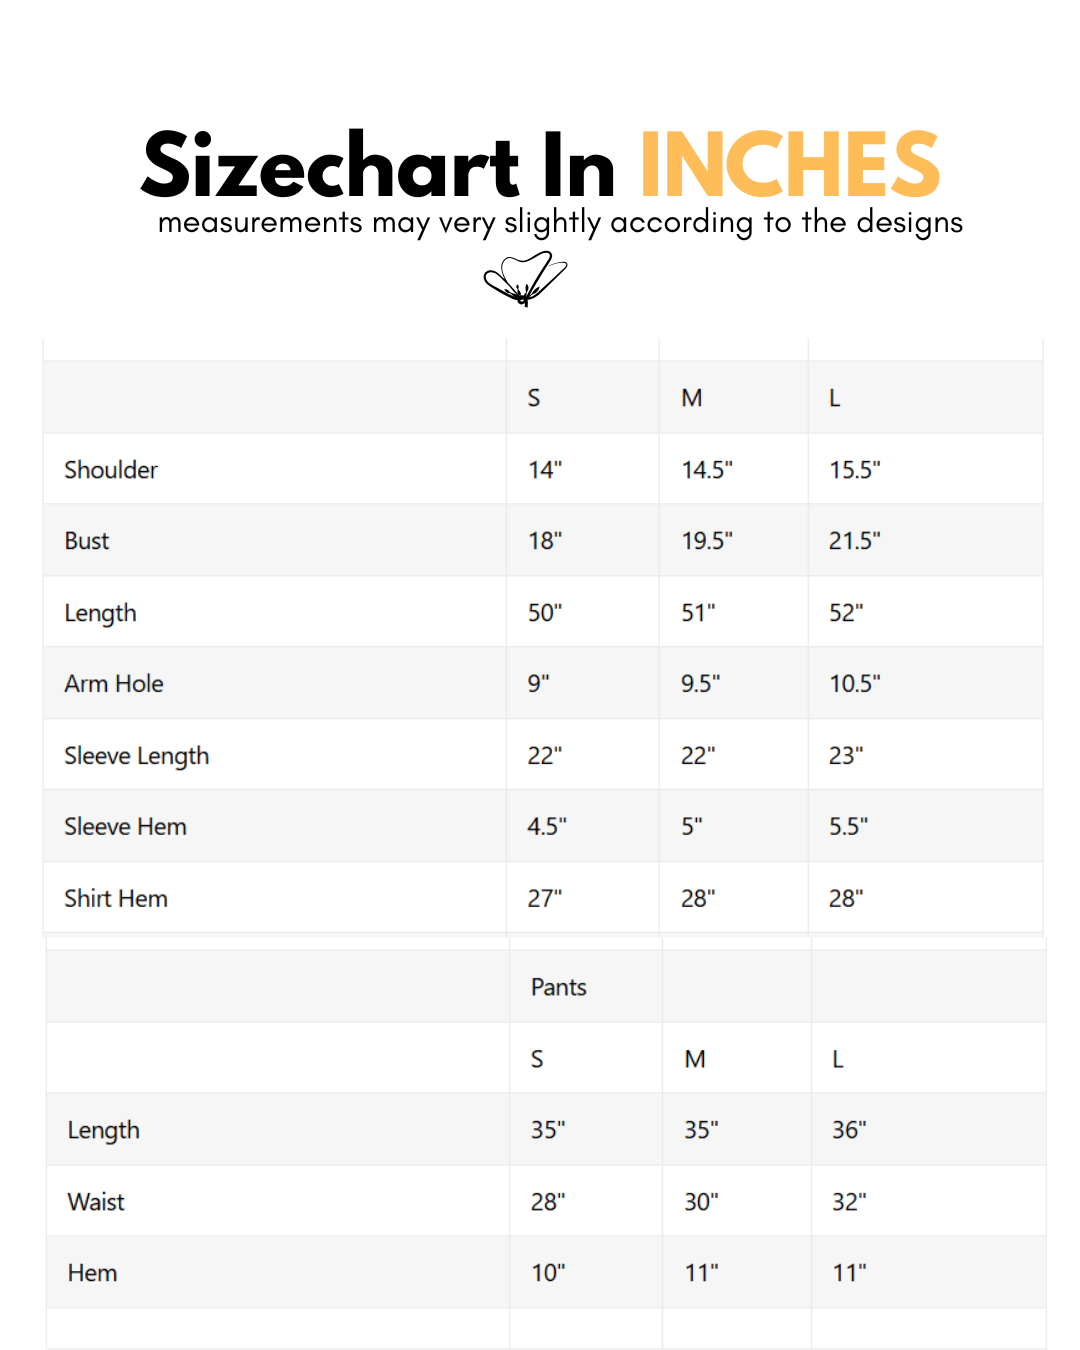The height and width of the screenshot is (1350, 1080).
Task: Click the butterfly logo under the subtitle
Action: (x=525, y=278)
